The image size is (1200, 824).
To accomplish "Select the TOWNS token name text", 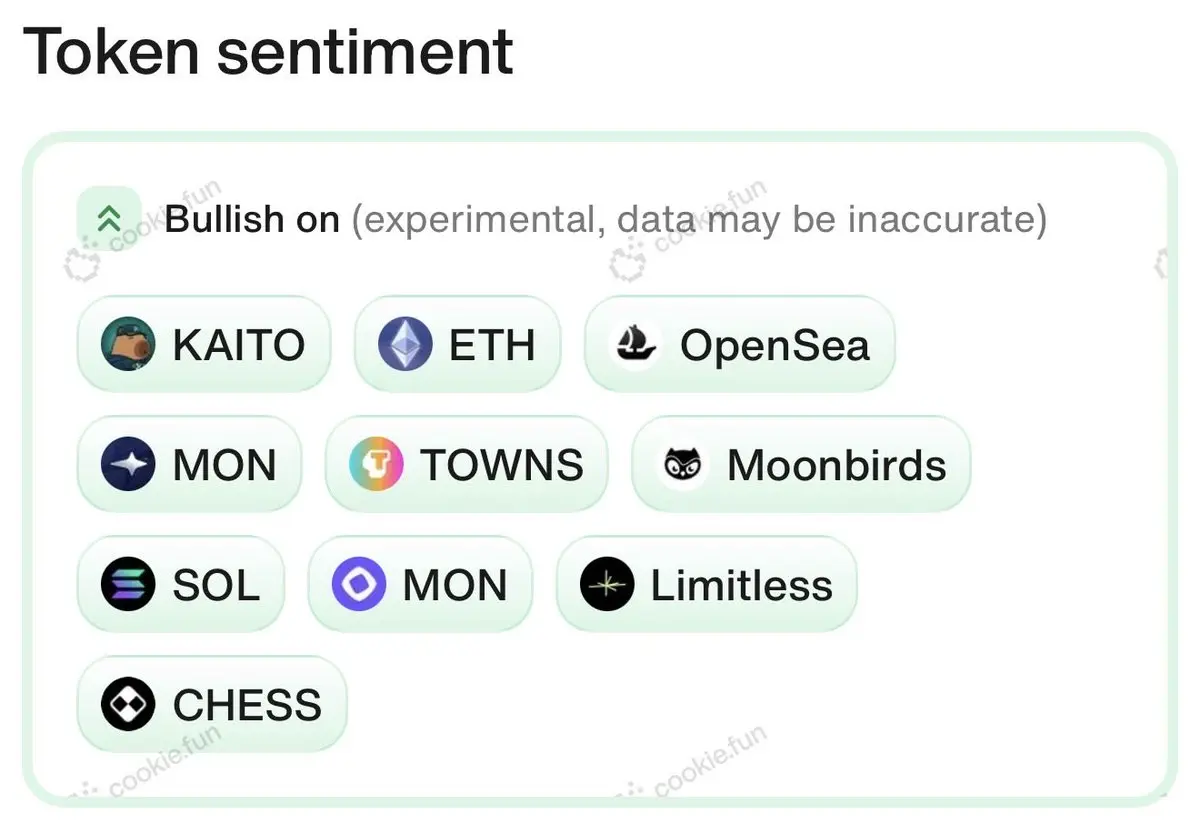I will [501, 466].
